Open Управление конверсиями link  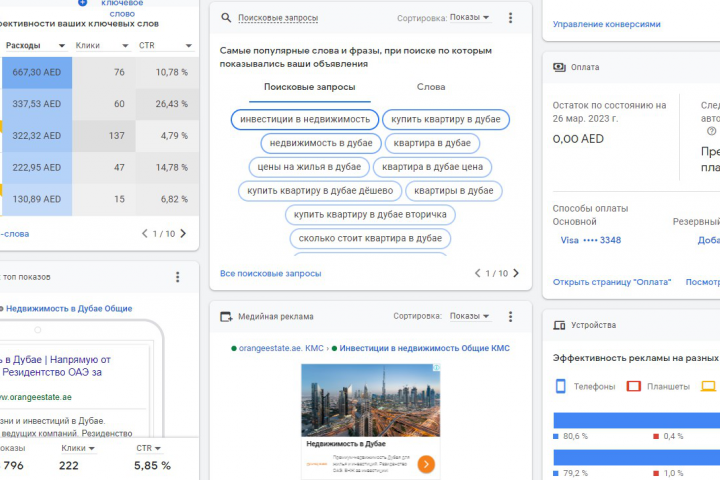click(x=607, y=24)
